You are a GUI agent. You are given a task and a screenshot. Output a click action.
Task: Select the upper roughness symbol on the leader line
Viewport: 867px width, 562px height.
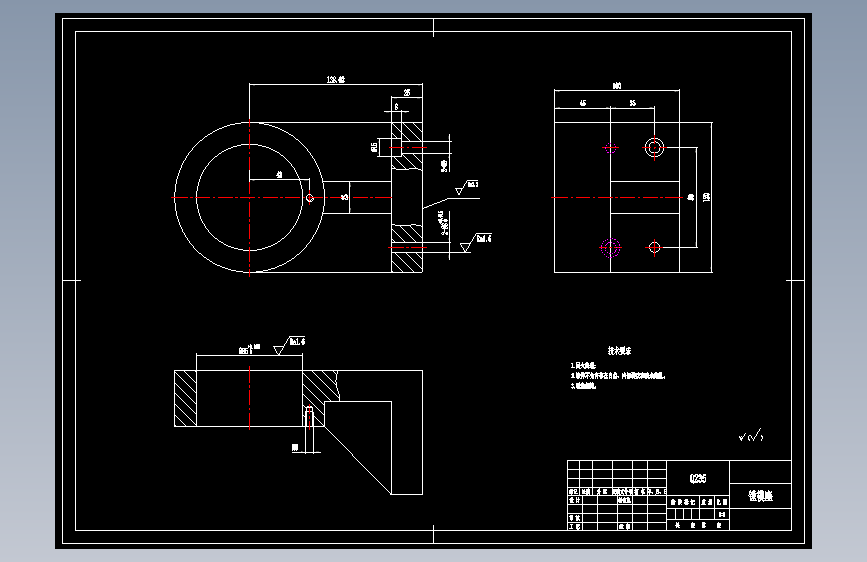click(x=467, y=188)
